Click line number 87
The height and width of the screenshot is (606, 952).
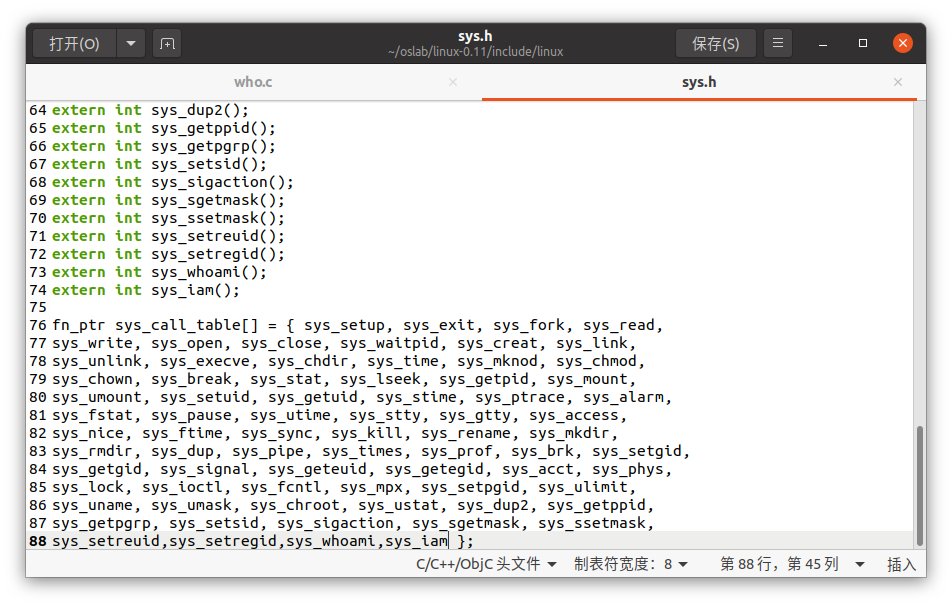pos(38,523)
